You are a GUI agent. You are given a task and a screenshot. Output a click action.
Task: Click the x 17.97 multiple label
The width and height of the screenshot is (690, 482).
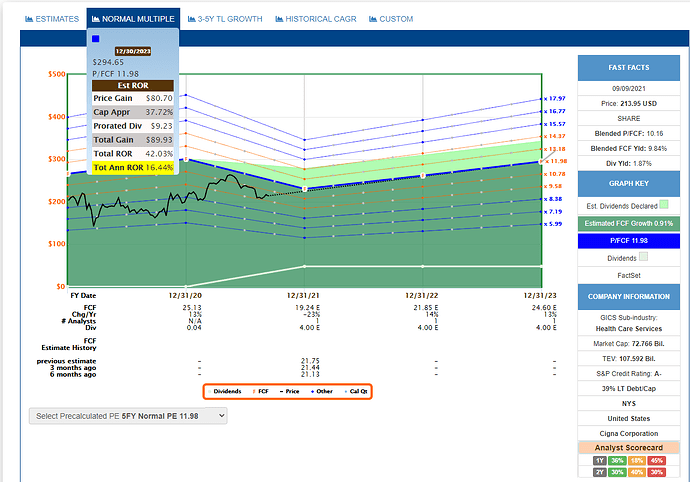pos(554,99)
